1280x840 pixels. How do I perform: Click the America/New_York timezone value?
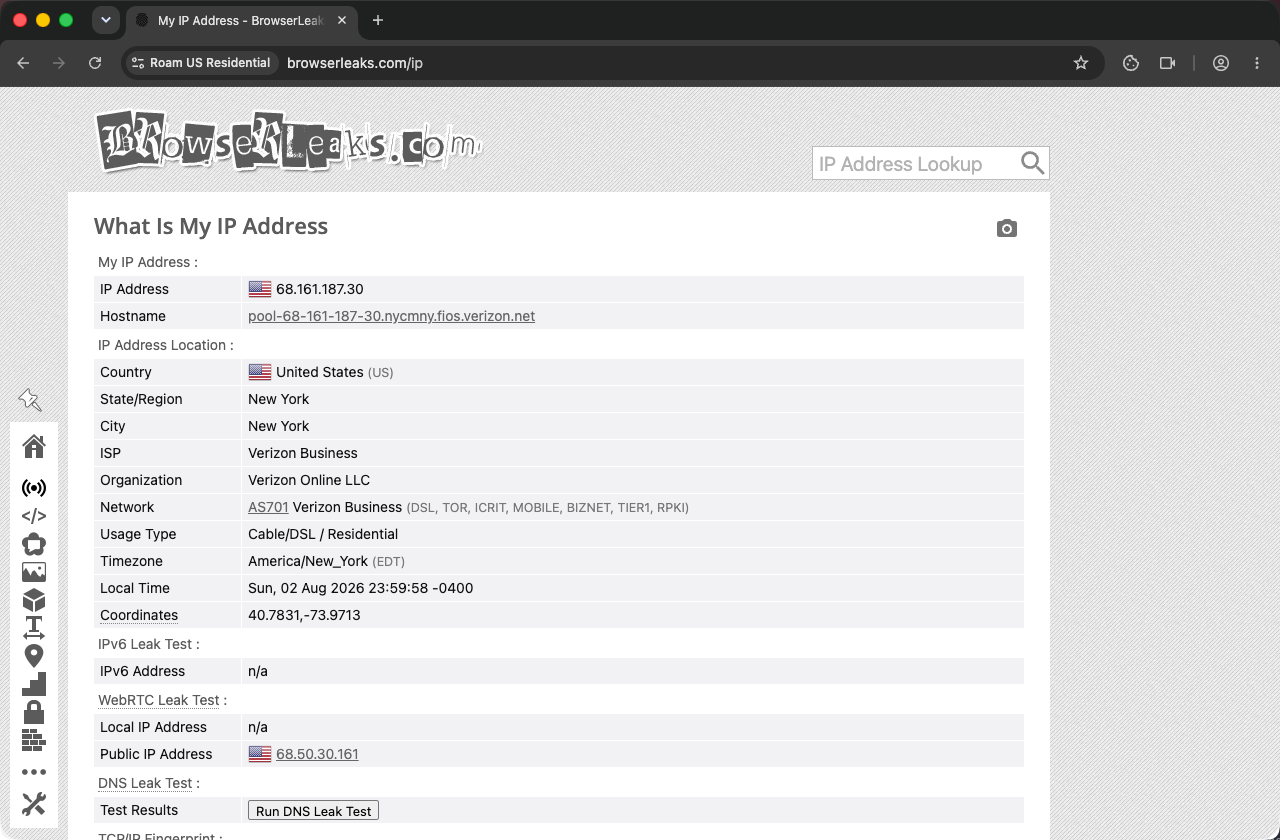point(308,561)
